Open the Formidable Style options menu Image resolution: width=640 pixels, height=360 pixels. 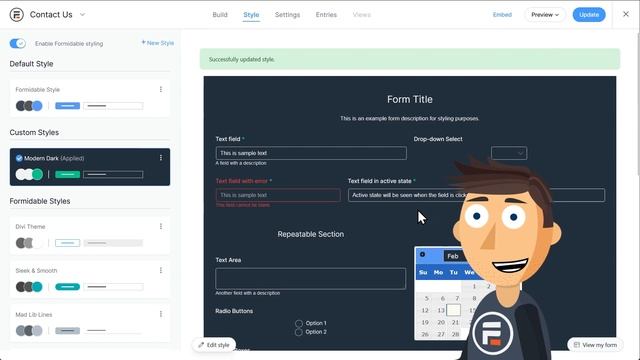coord(161,89)
